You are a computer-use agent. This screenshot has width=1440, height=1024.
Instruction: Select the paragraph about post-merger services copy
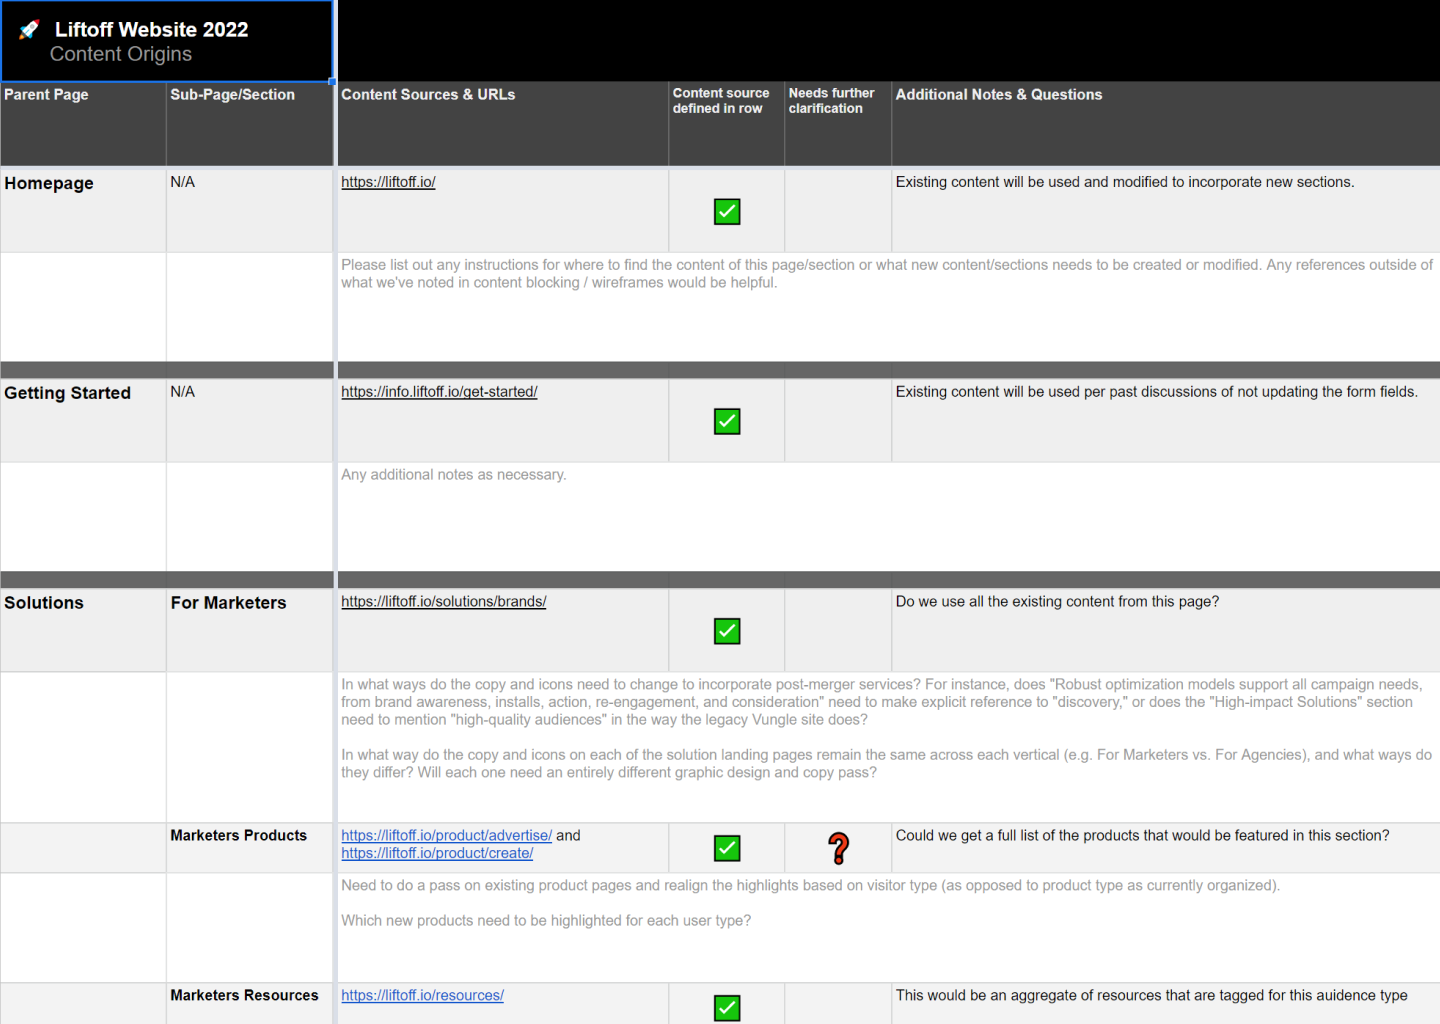coord(881,702)
